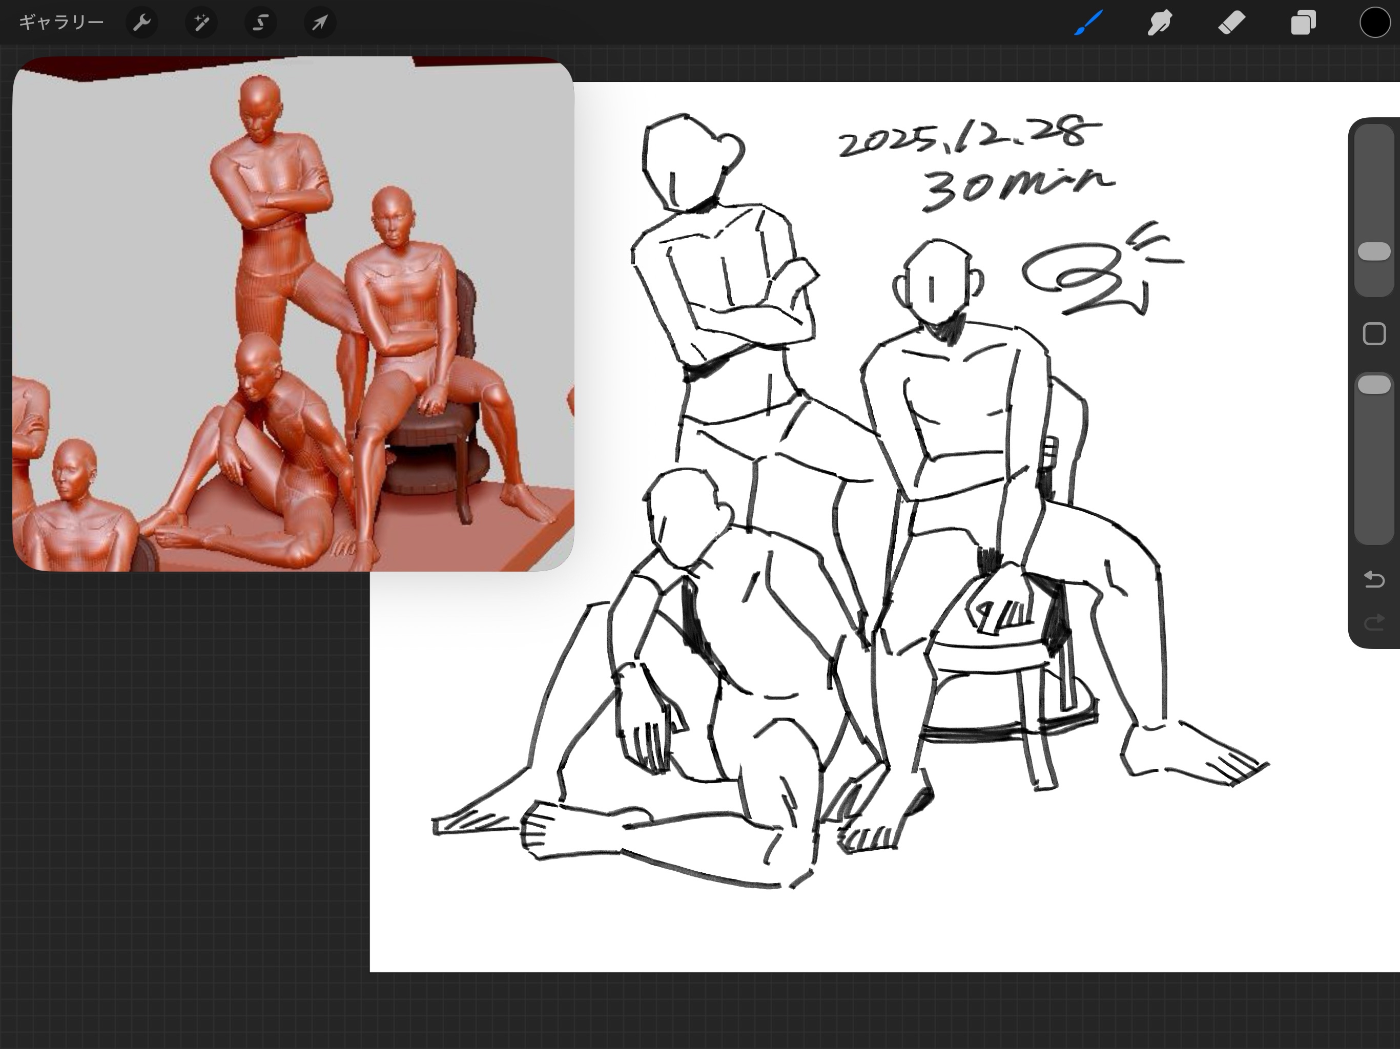Activate the Transform arrow tool
This screenshot has height=1049, width=1400.
click(320, 22)
